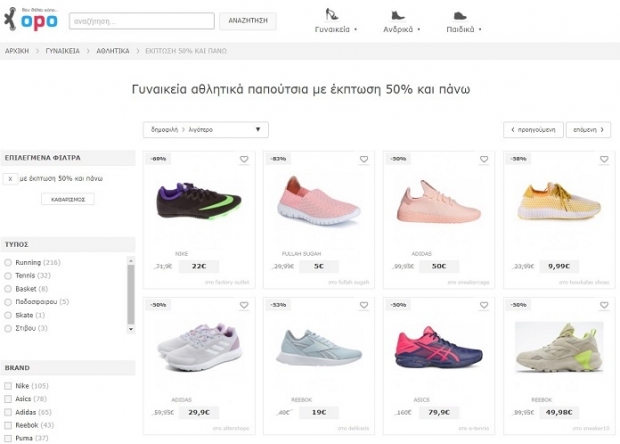
Task: Check the Adidas brand checkbox
Action: pos(8,412)
